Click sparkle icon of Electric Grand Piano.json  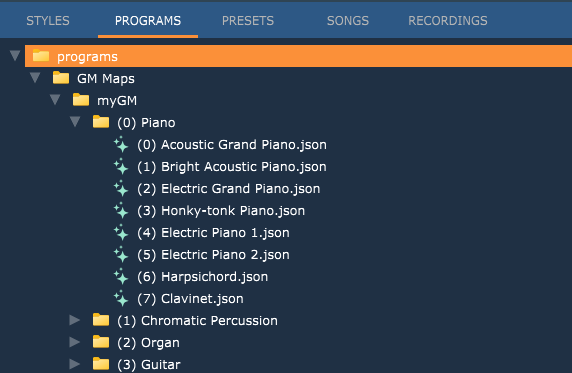tap(121, 189)
